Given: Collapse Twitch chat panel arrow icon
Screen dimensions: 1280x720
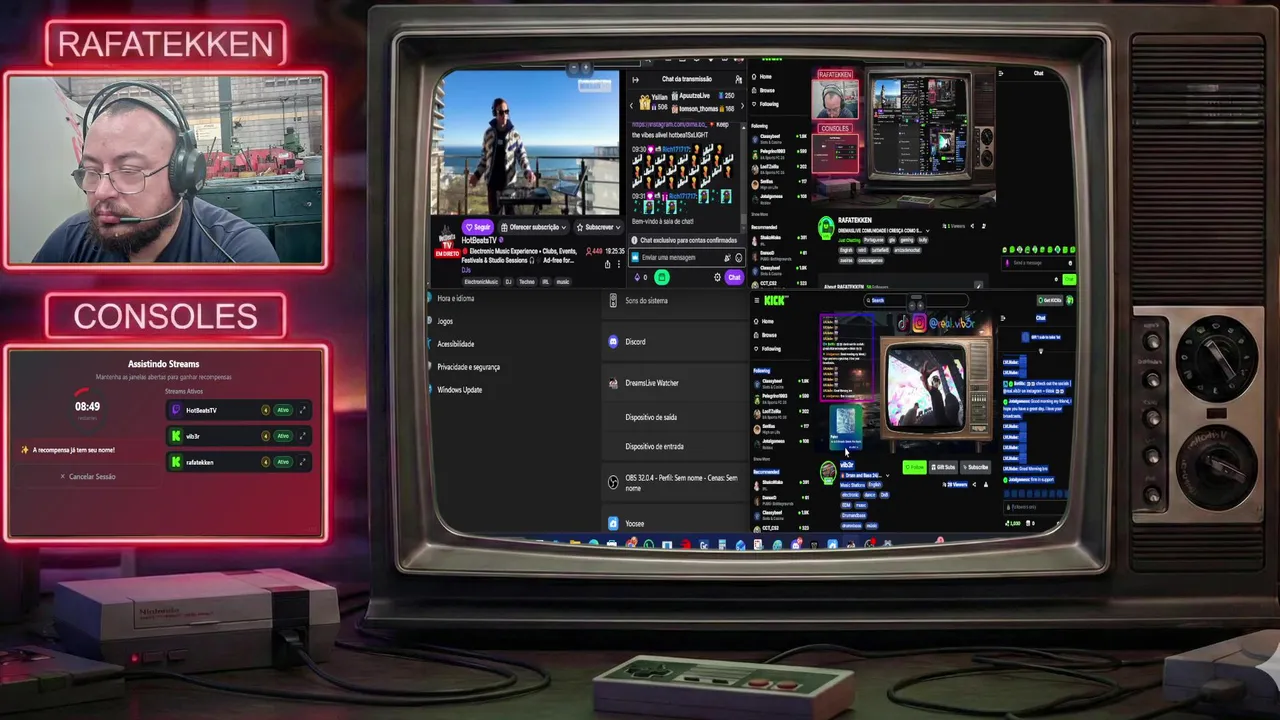Looking at the screenshot, I should point(635,80).
